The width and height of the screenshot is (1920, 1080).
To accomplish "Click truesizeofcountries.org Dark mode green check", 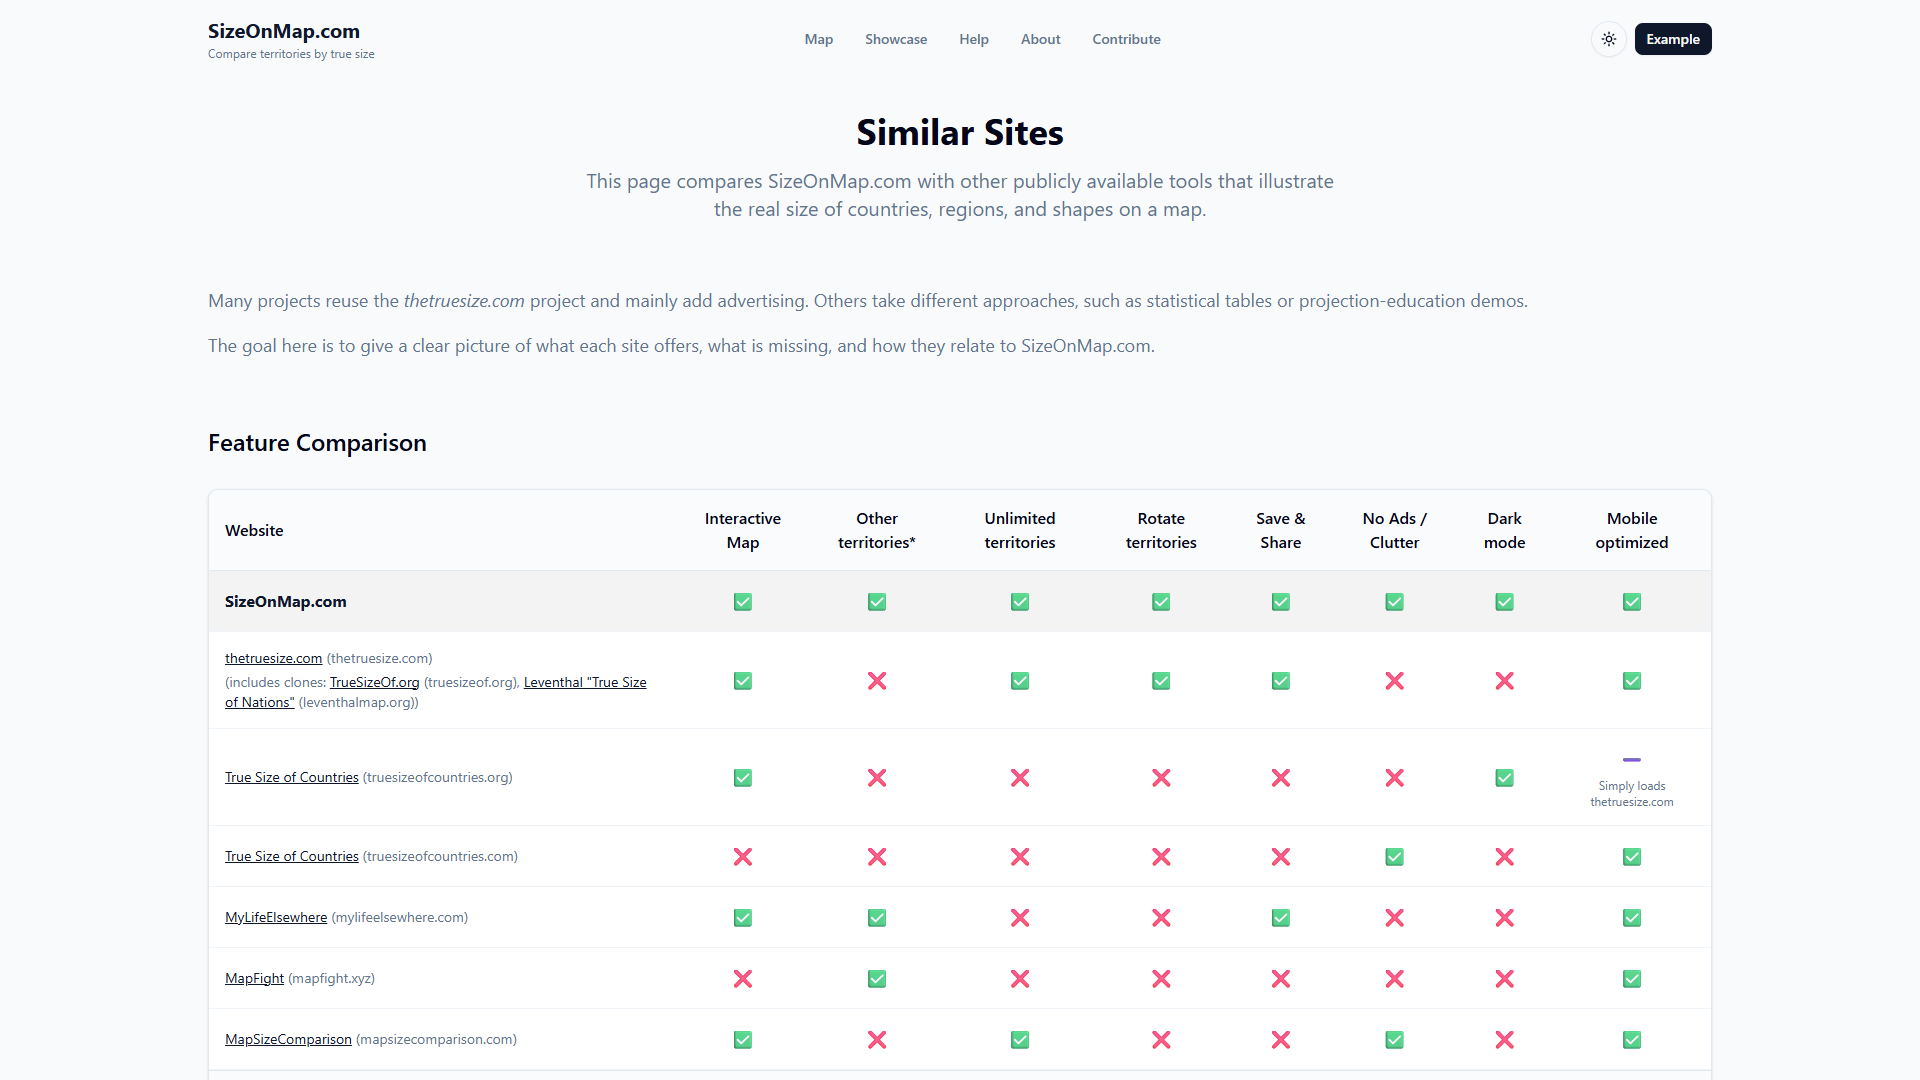I will 1504,778.
